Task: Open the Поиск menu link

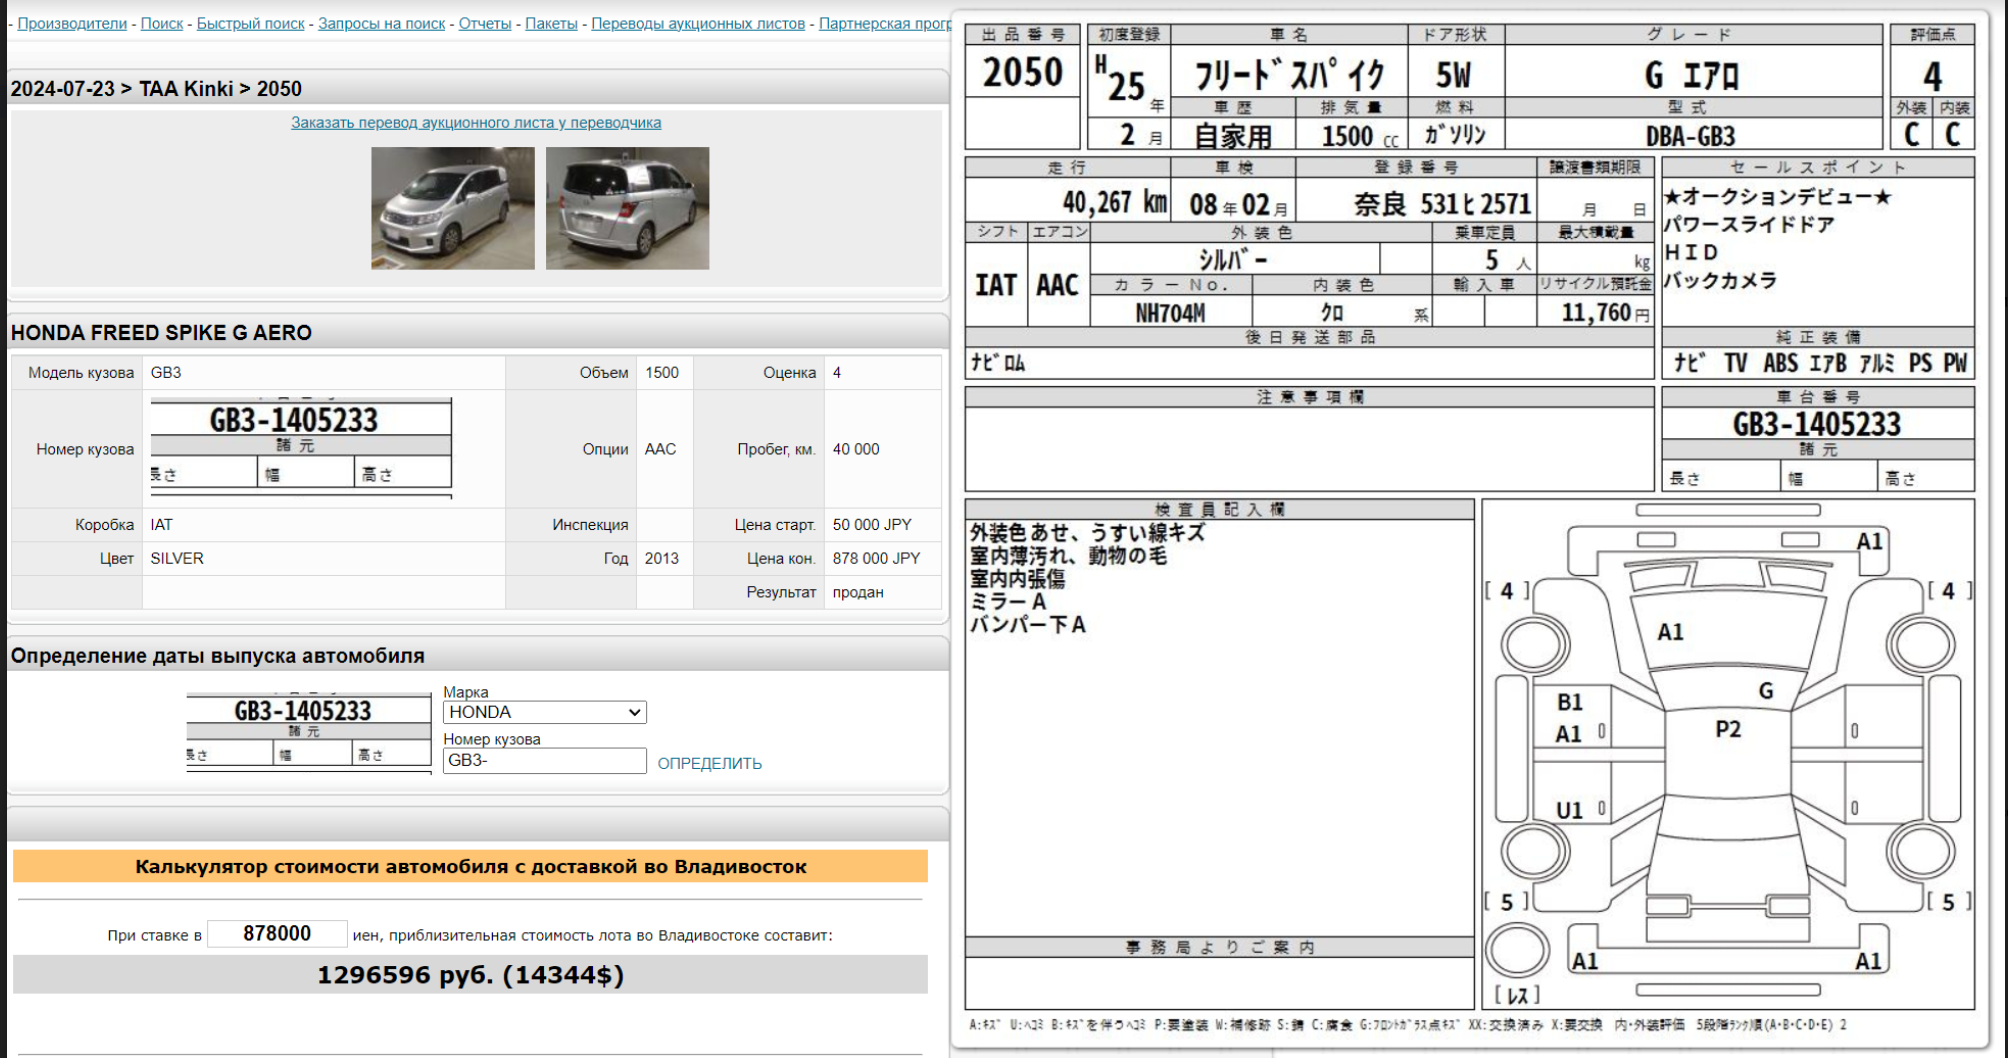Action: [162, 23]
